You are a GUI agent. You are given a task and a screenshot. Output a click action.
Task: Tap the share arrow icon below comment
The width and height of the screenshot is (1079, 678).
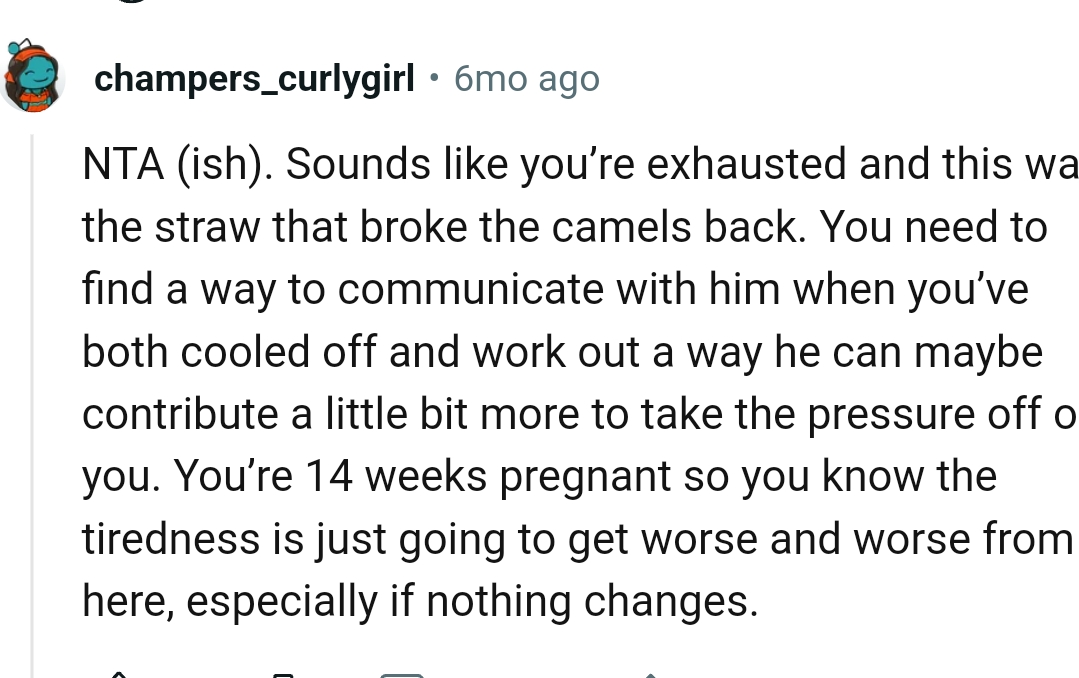coord(649,674)
